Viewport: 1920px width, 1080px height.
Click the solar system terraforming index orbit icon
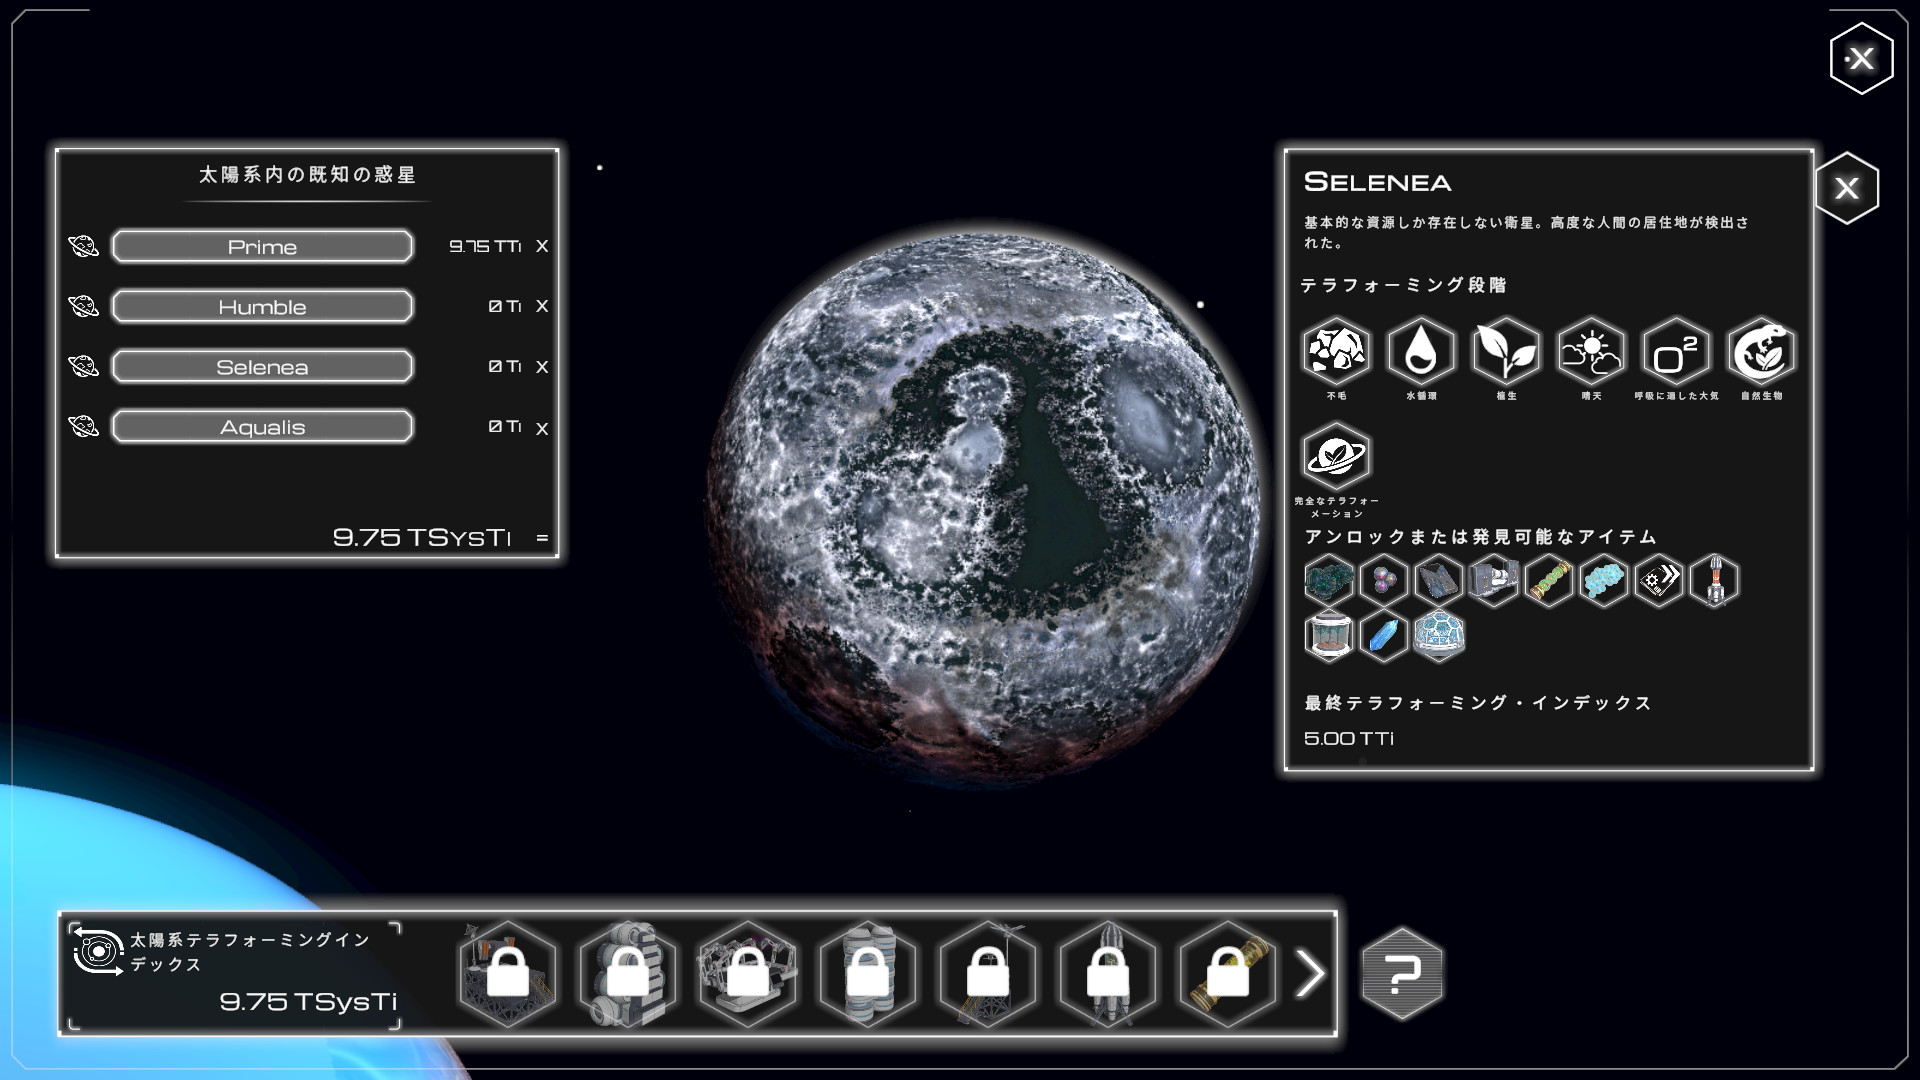[x=98, y=951]
